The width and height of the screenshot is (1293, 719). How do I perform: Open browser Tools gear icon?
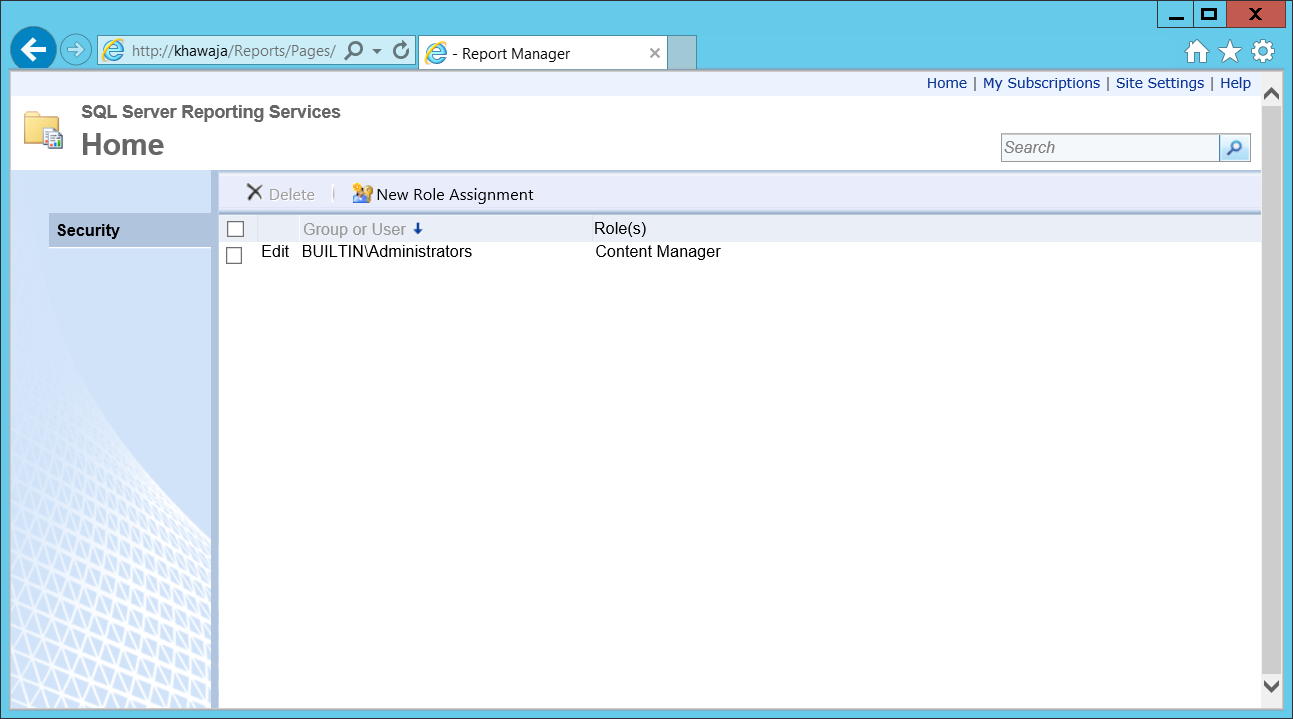pyautogui.click(x=1263, y=52)
